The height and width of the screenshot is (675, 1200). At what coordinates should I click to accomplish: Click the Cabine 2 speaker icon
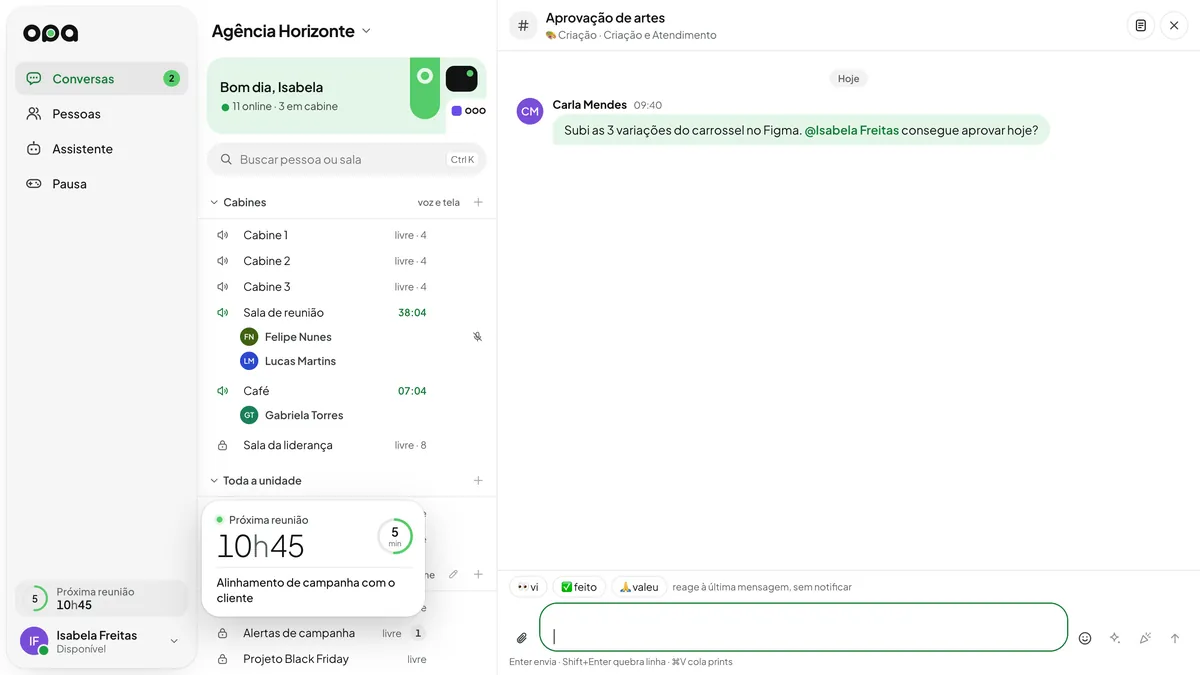point(223,261)
